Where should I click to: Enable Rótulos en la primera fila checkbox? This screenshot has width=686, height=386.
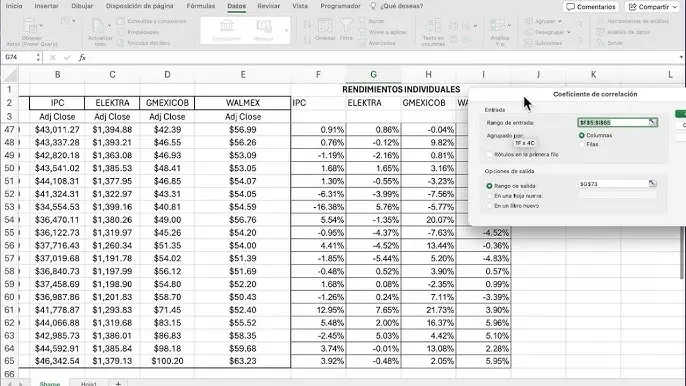click(490, 154)
